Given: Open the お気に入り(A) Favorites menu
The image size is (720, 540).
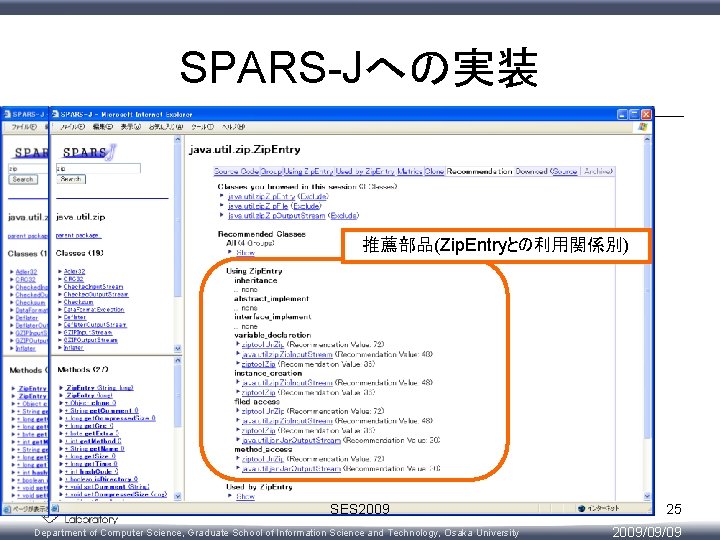Looking at the screenshot, I should [x=166, y=127].
